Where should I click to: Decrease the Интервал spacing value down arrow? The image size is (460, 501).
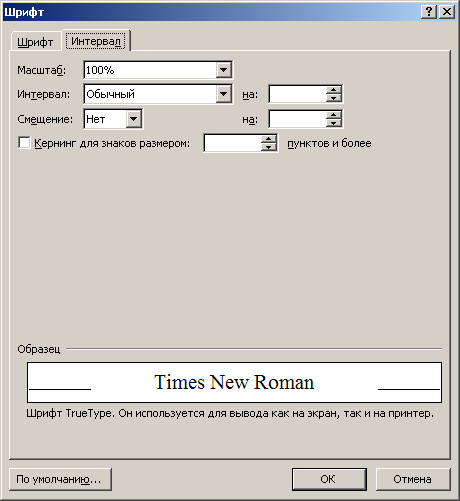tap(333, 98)
